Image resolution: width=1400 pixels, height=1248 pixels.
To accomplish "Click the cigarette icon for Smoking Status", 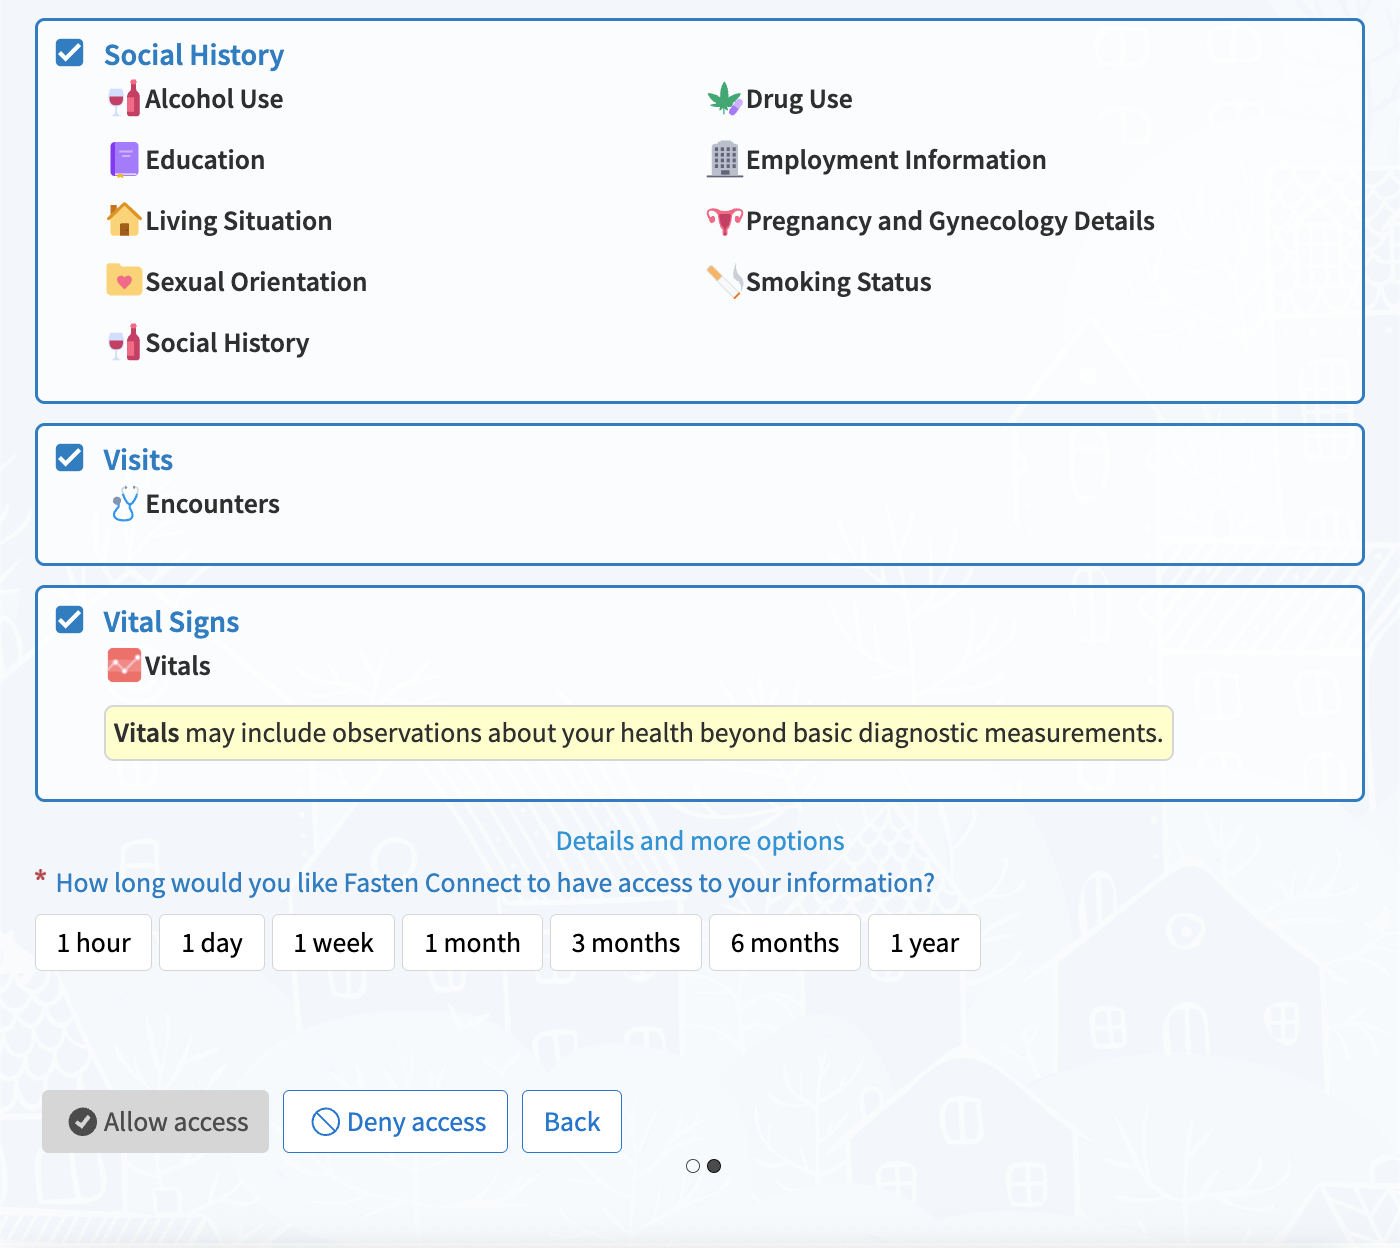I will 724,282.
